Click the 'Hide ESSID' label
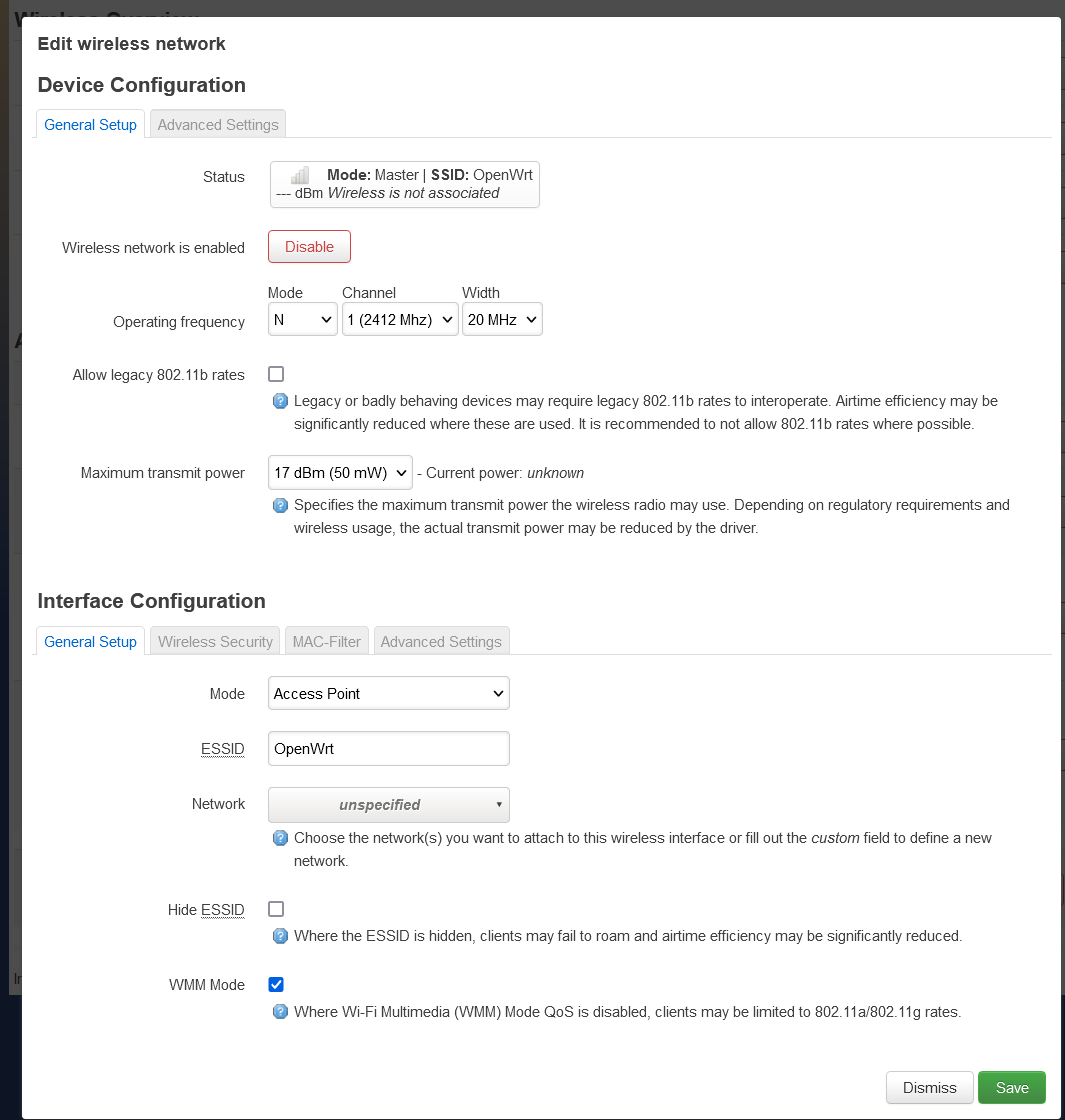Viewport: 1065px width, 1120px height. (206, 909)
